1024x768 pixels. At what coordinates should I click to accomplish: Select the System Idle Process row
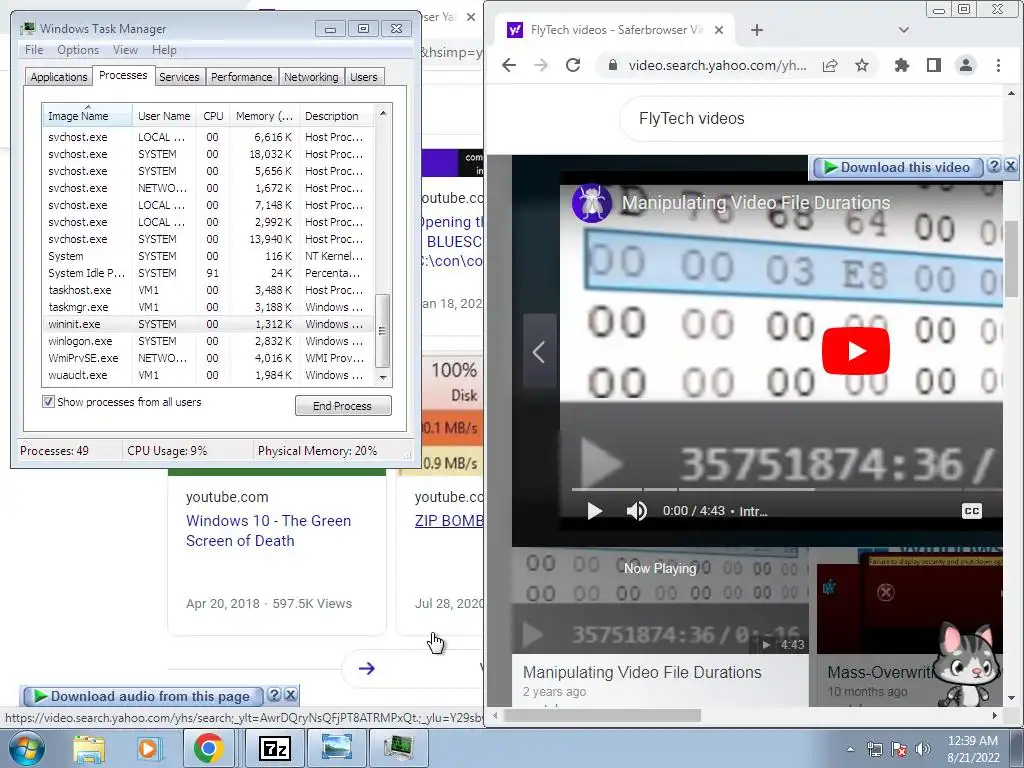208,273
